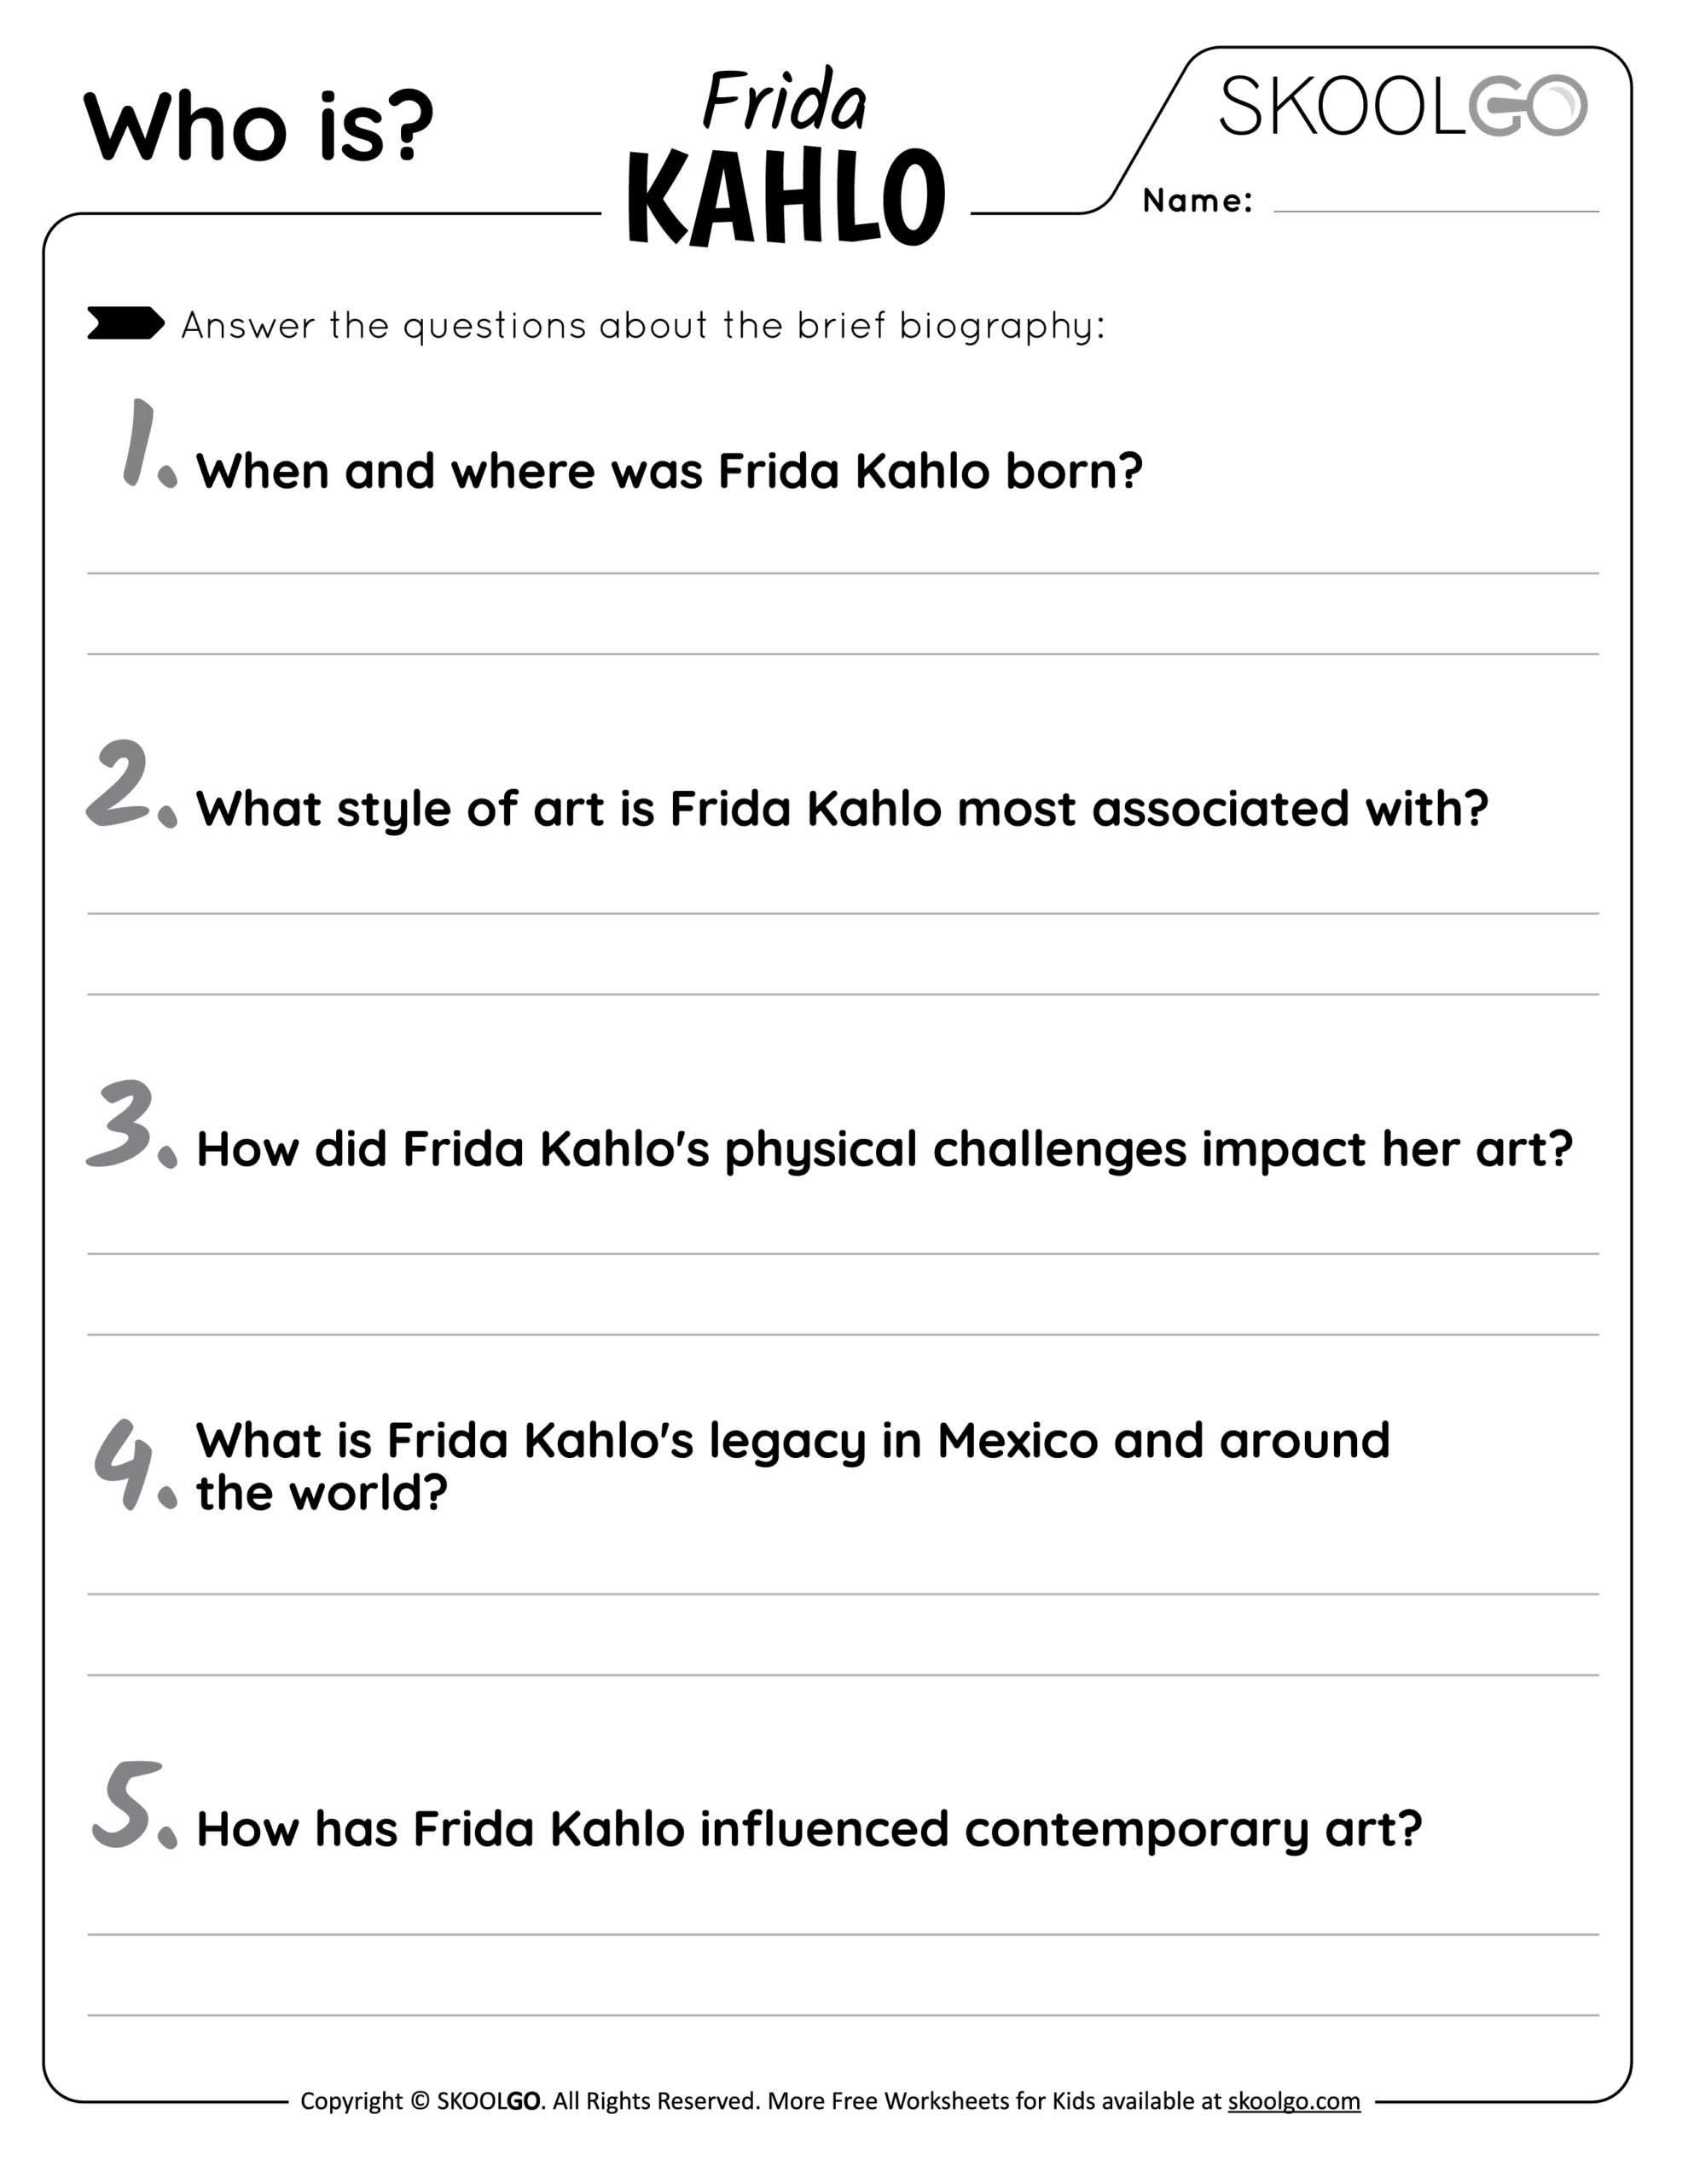
Task: Click the question about Frida's legacy
Action: pyautogui.click(x=792, y=1466)
